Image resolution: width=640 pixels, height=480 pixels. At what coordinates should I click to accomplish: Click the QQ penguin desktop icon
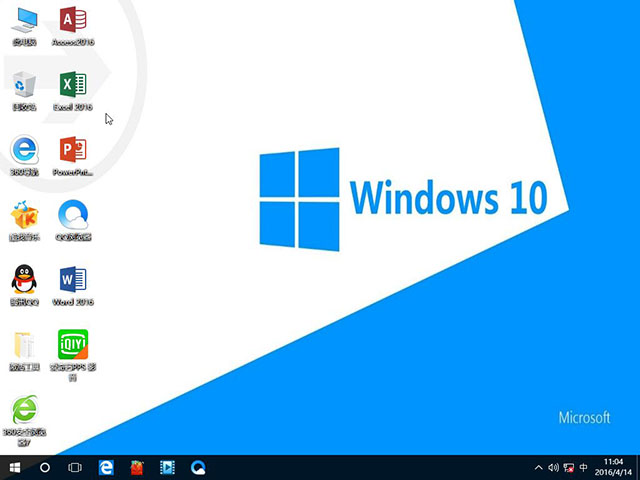pyautogui.click(x=24, y=280)
